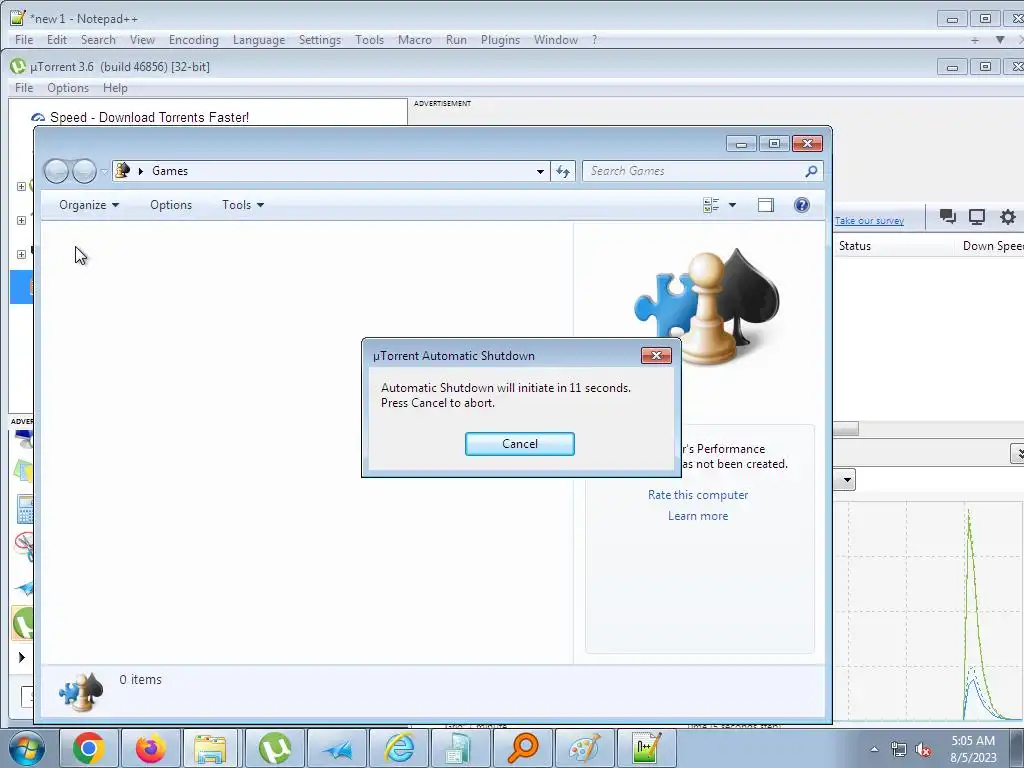The image size is (1024, 768).
Task: Open Notepad++ Edit menu
Action: coord(57,40)
